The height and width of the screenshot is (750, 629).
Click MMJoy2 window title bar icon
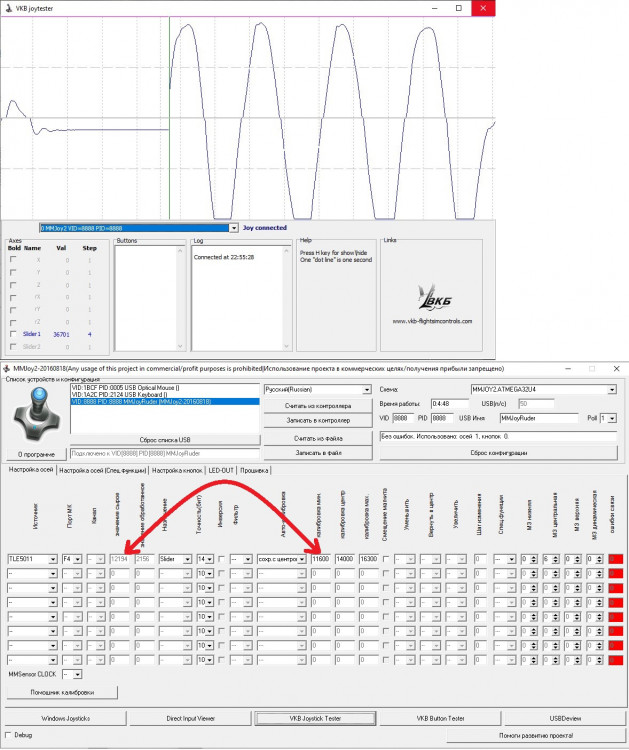tap(6, 369)
